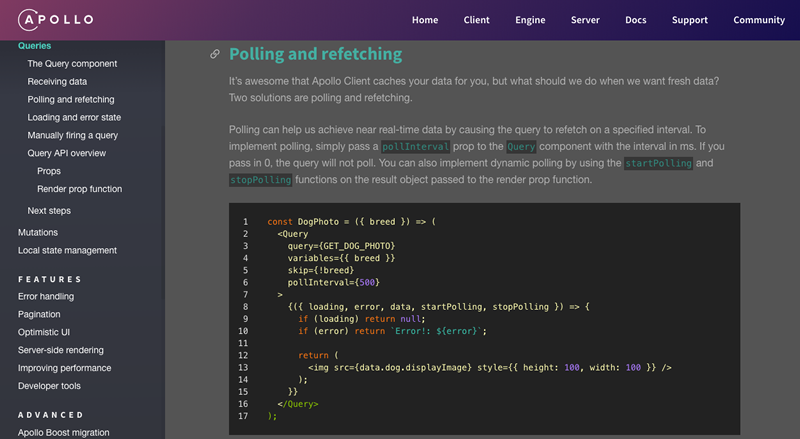This screenshot has height=439, width=800.
Task: Go to Improving performance page
Action: [64, 368]
